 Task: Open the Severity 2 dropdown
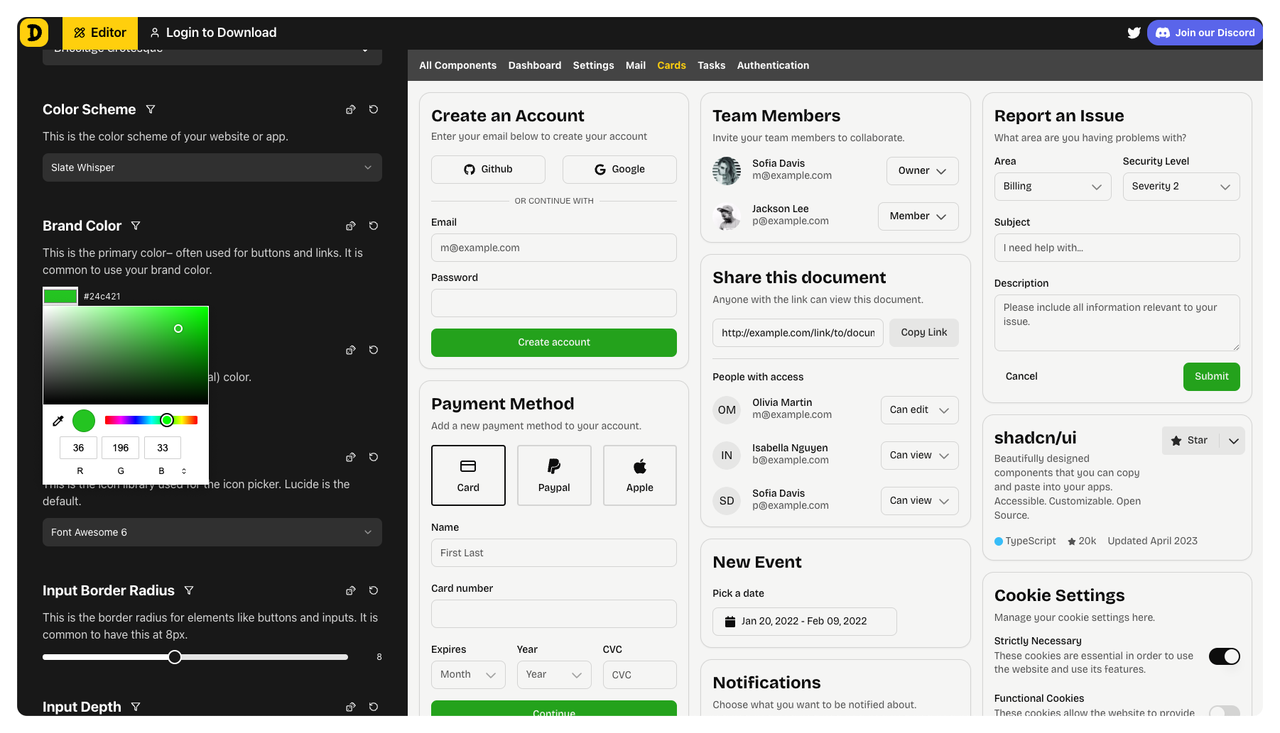point(1181,186)
